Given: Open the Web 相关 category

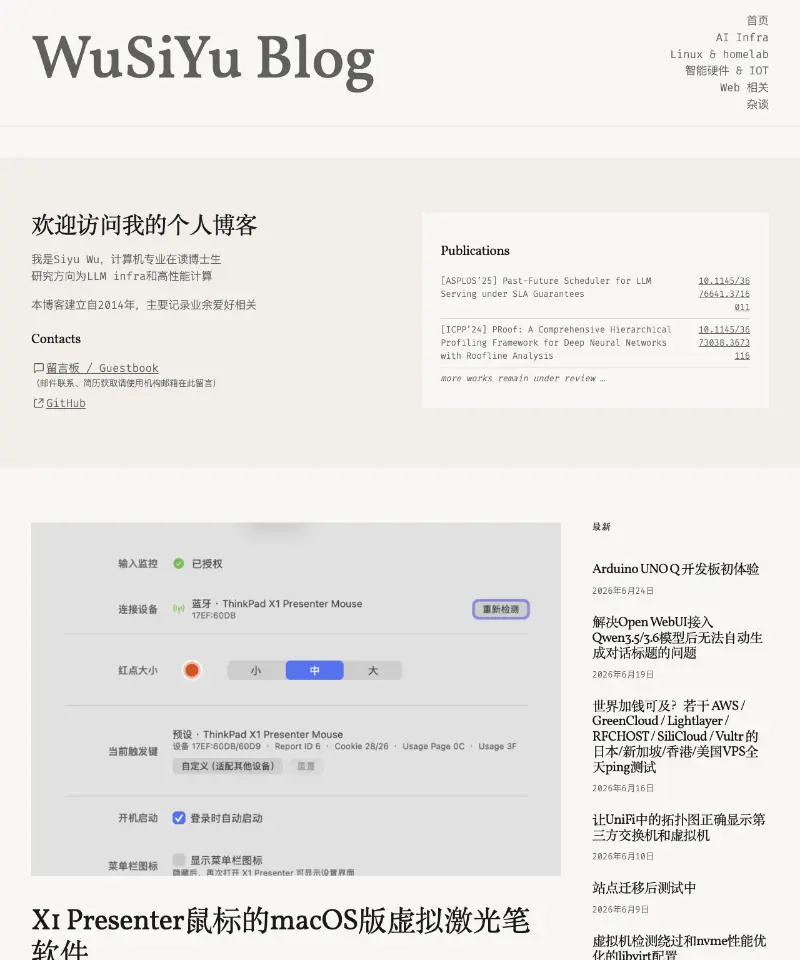Looking at the screenshot, I should 744,87.
